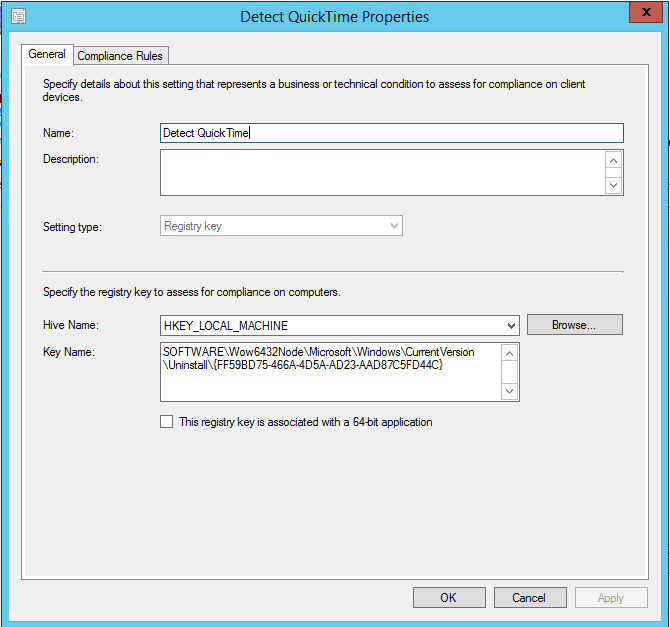This screenshot has width=670, height=627.
Task: Confirm with the OK button
Action: click(x=449, y=597)
